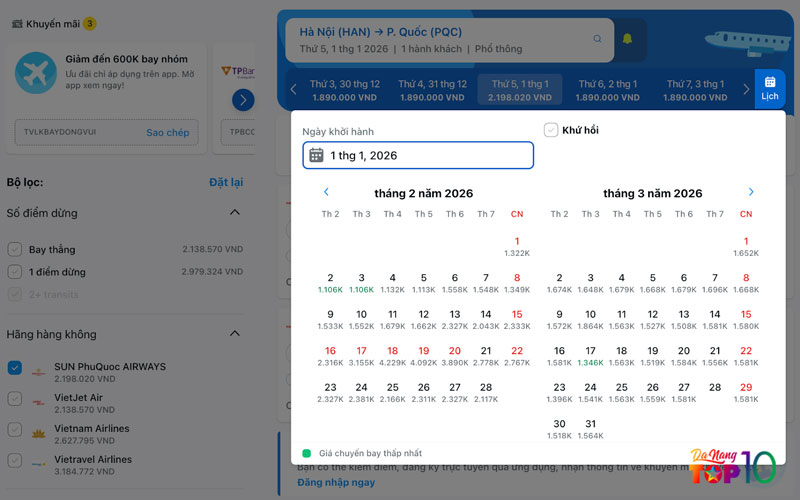Select 25 February 2026 priced 2.166K
This screenshot has width=800, height=500.
(x=392, y=393)
